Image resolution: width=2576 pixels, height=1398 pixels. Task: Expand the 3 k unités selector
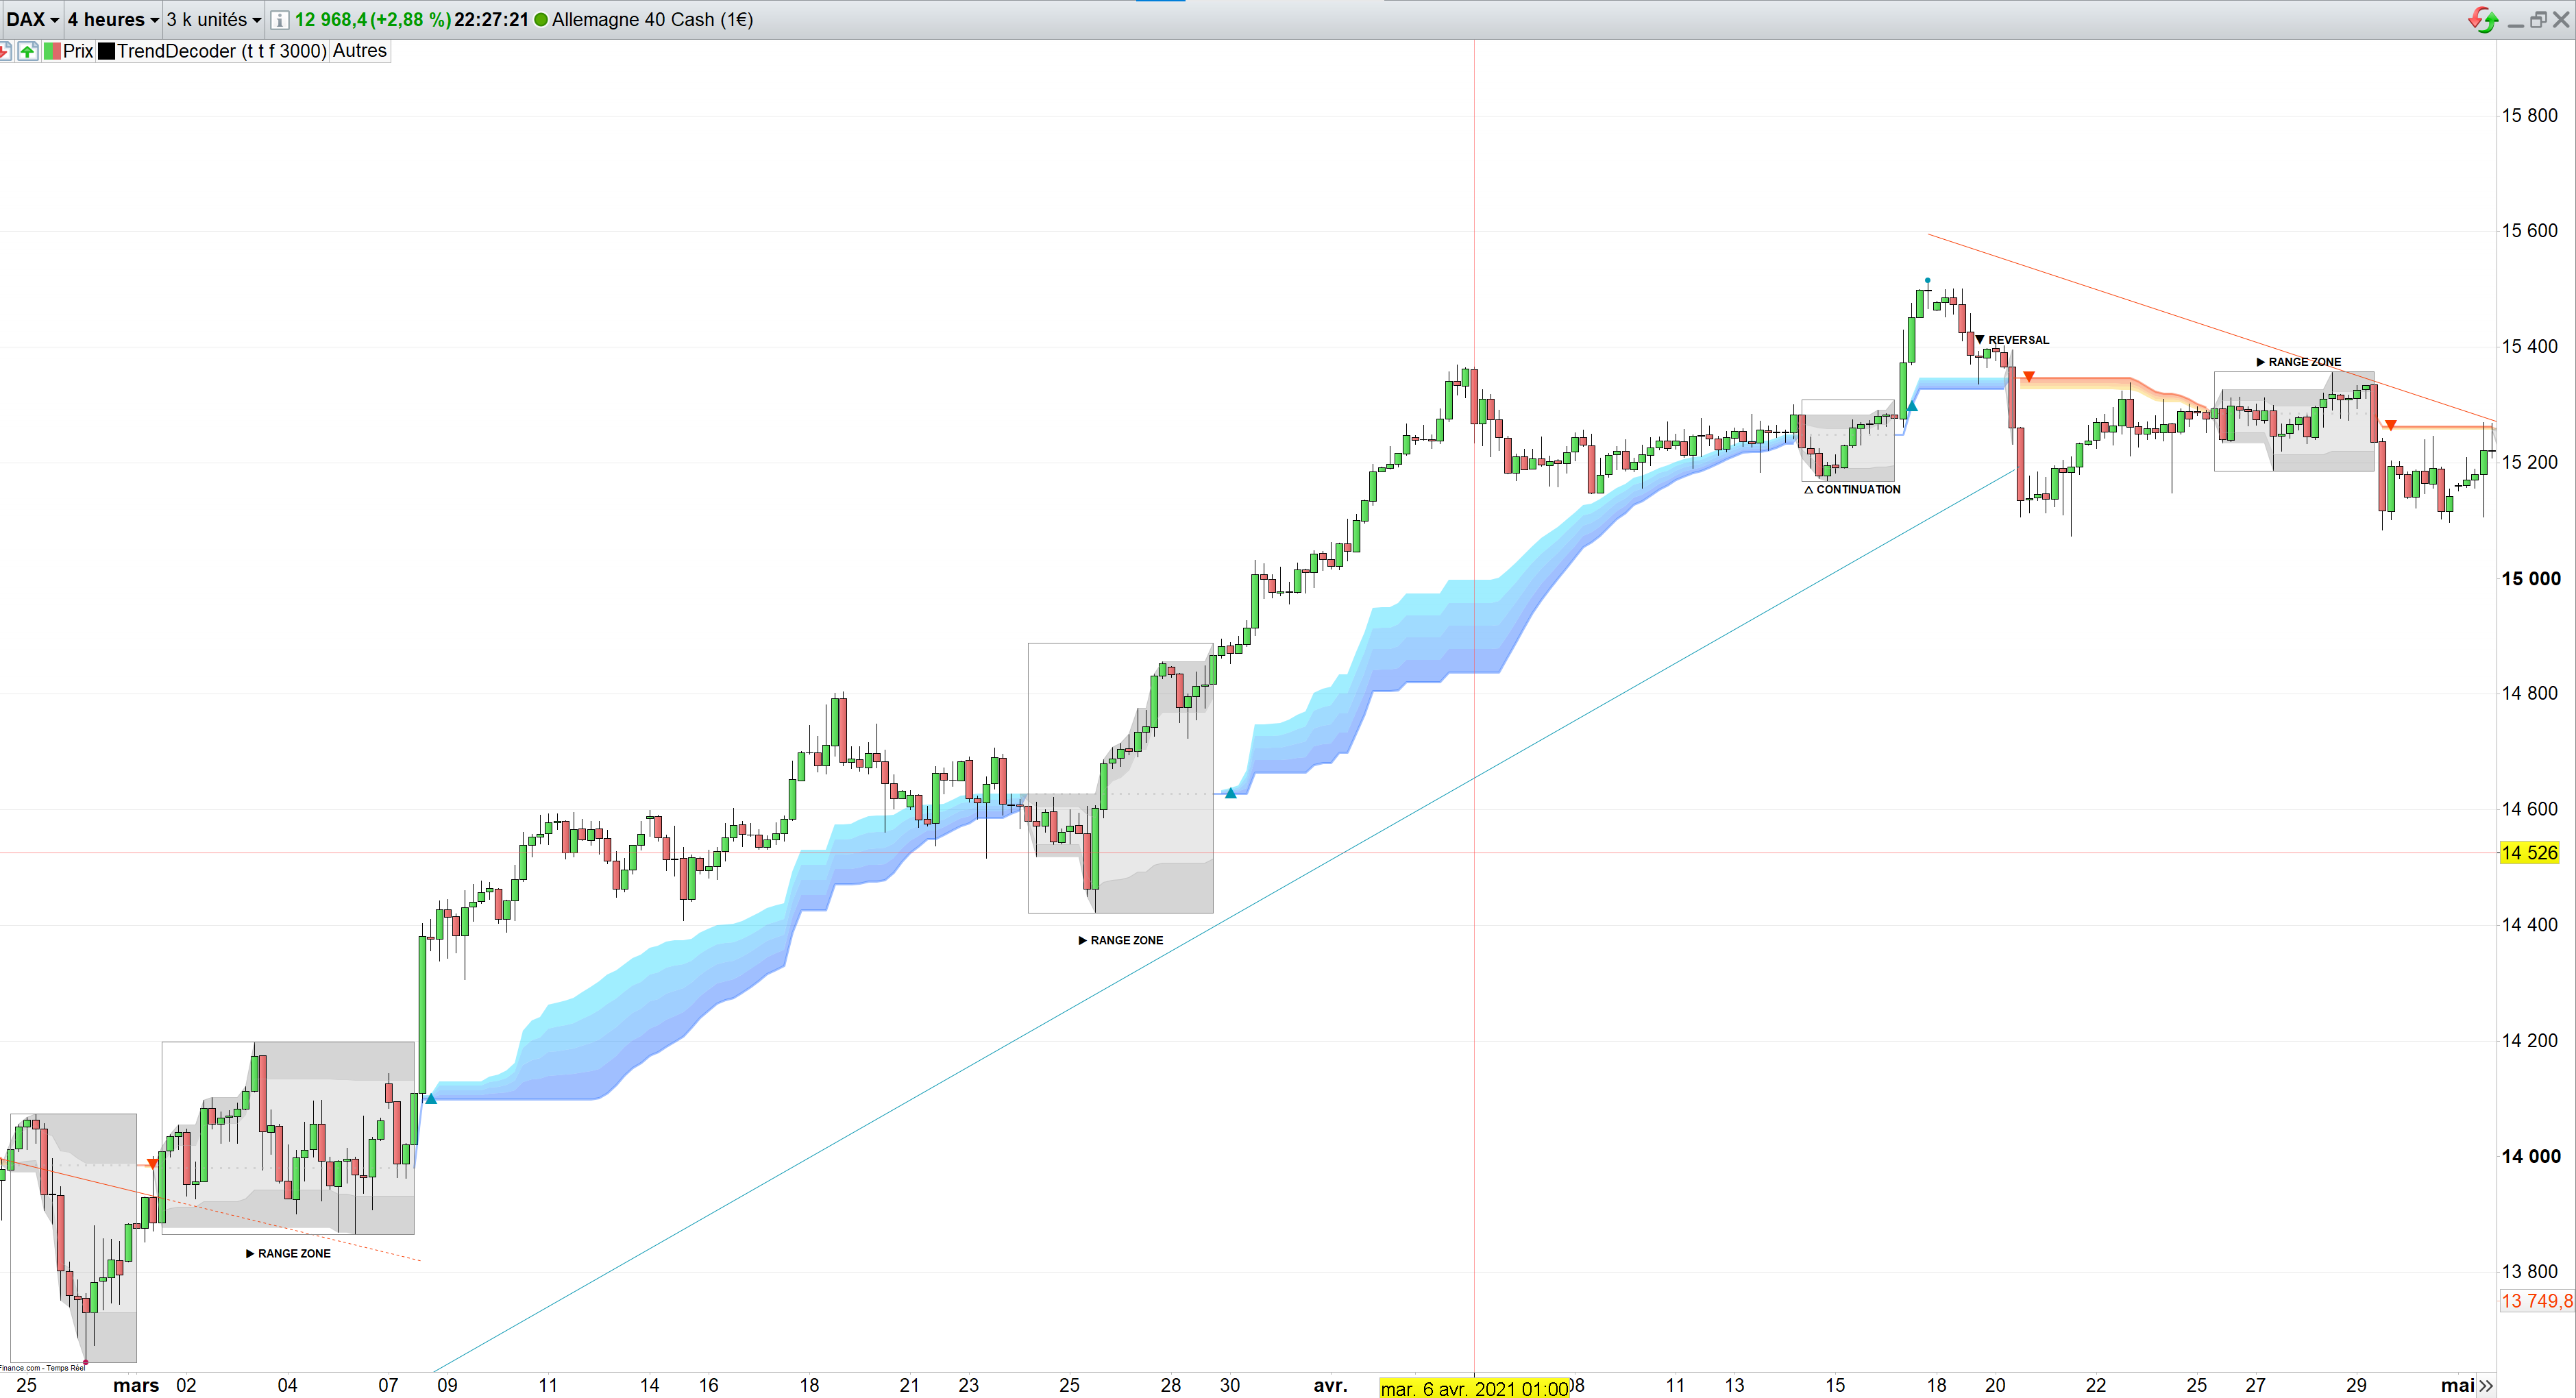point(213,19)
